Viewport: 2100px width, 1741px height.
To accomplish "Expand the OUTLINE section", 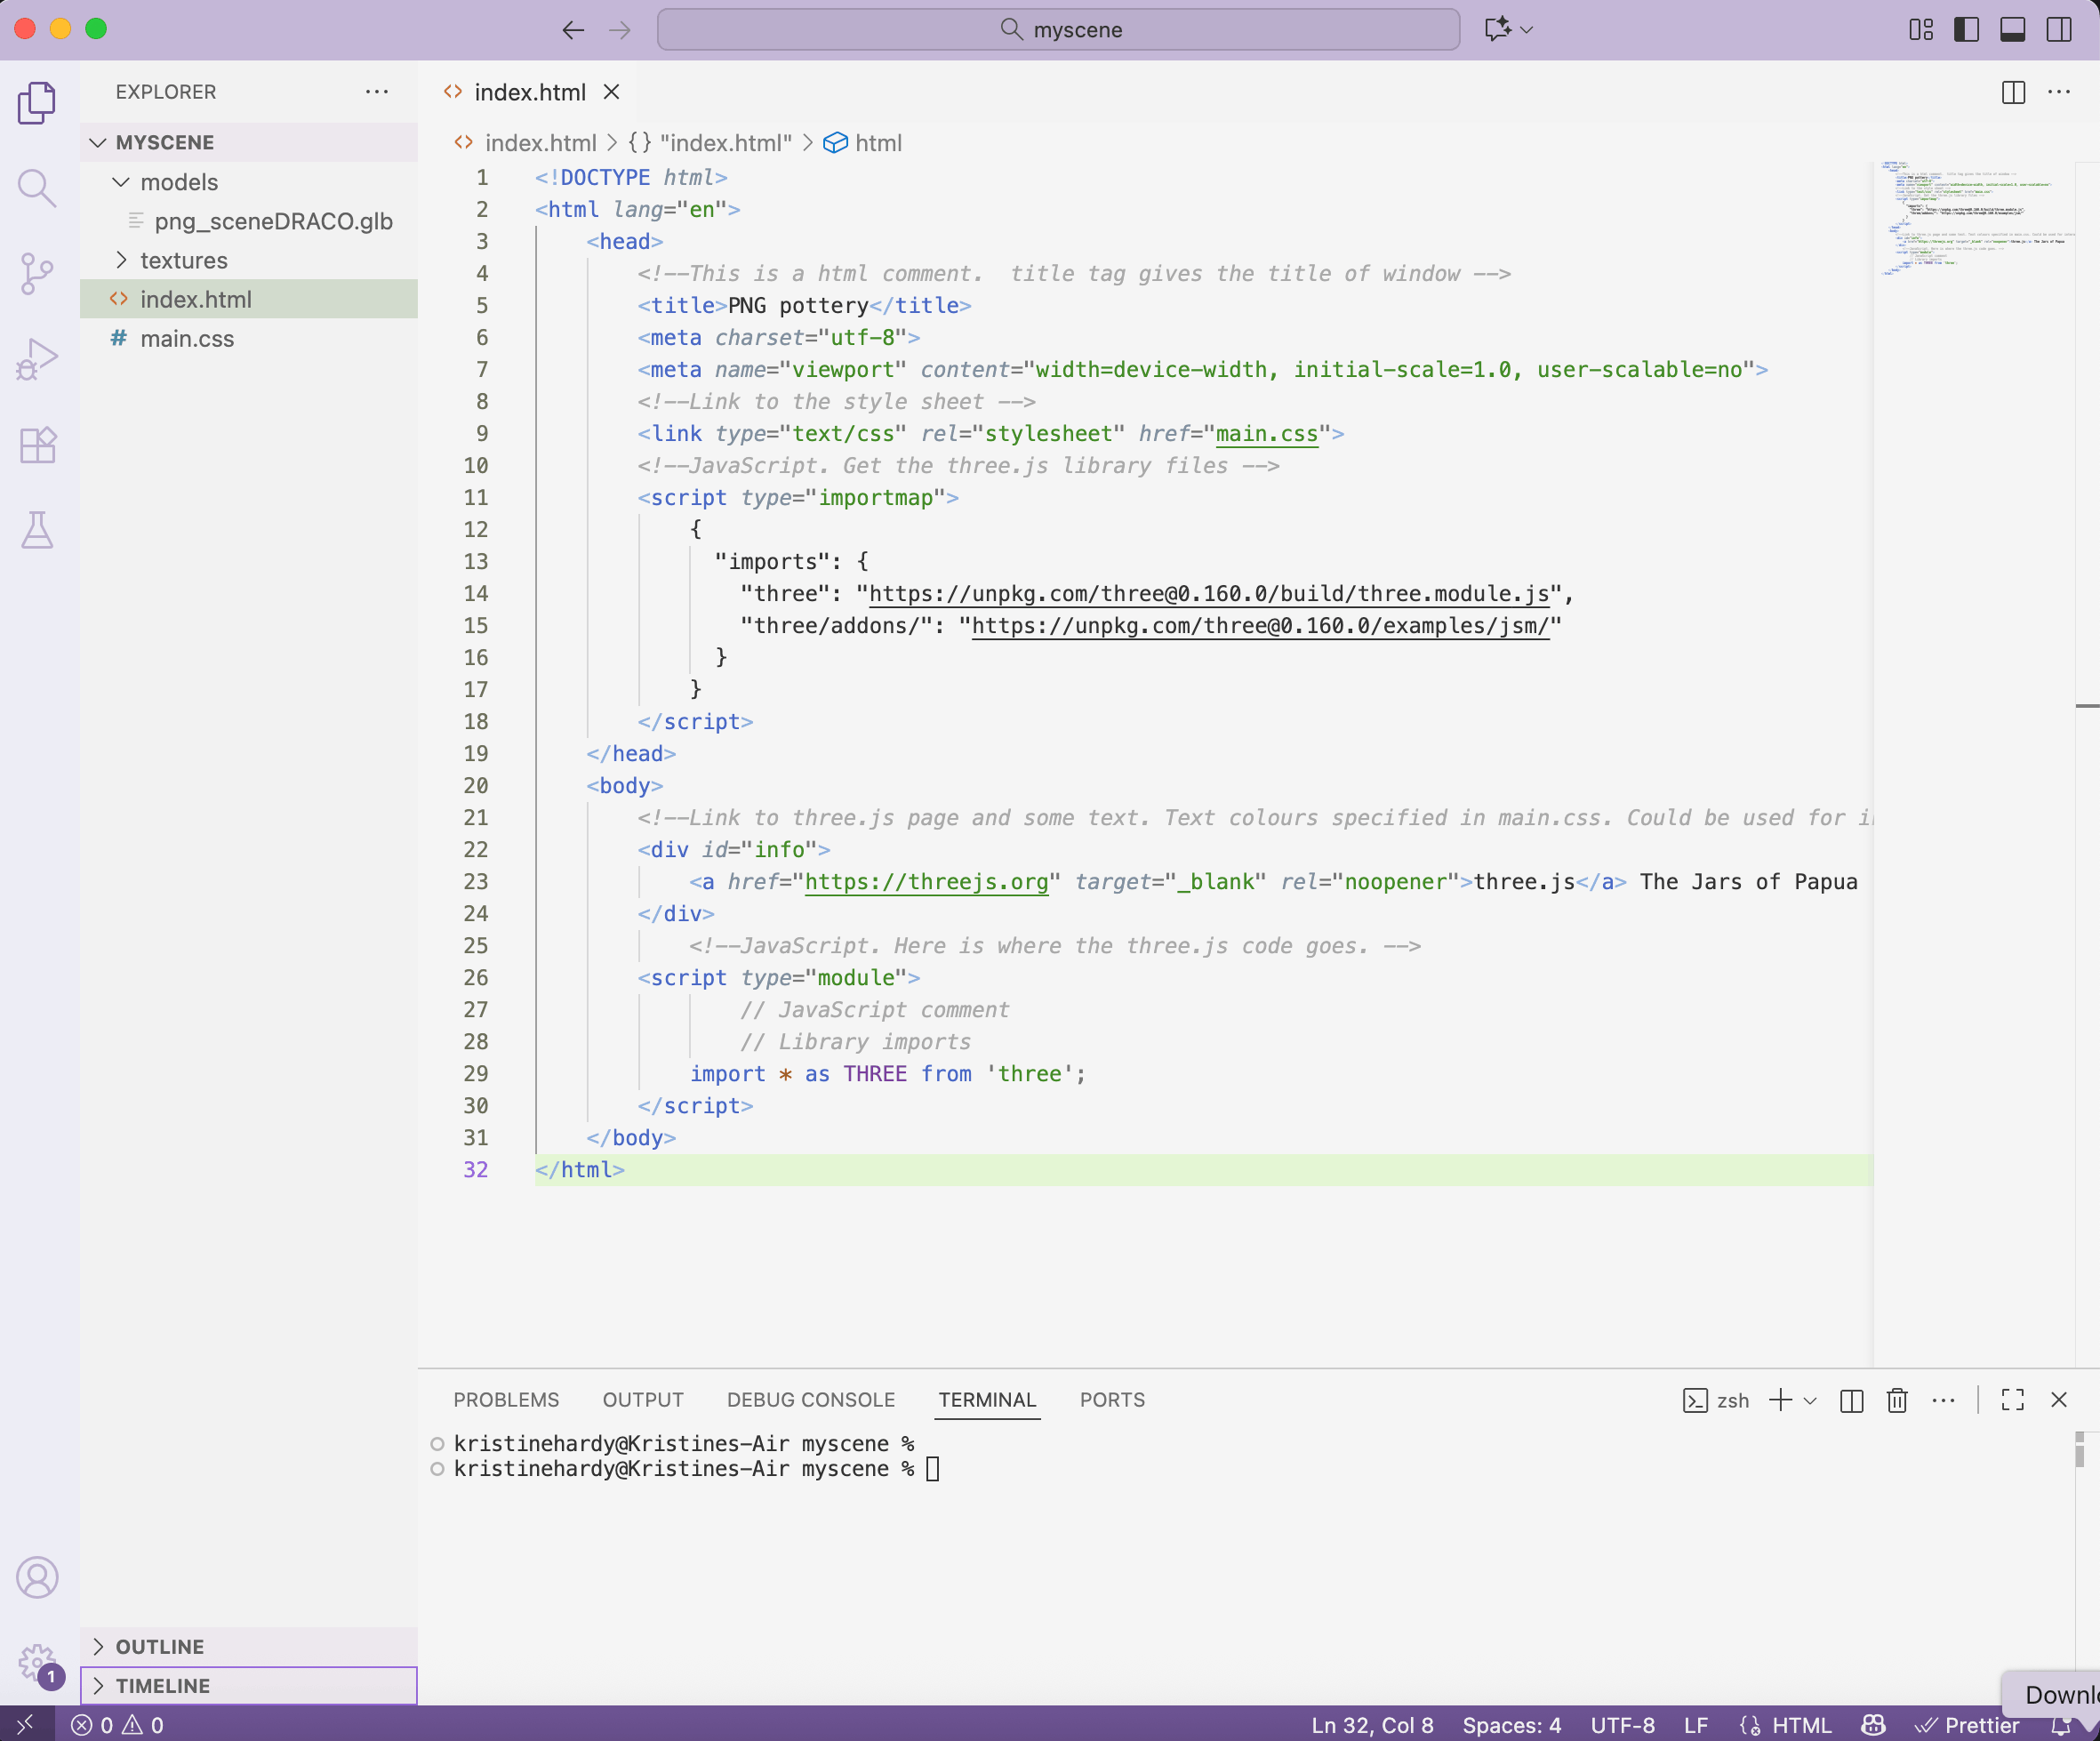I will [x=248, y=1647].
